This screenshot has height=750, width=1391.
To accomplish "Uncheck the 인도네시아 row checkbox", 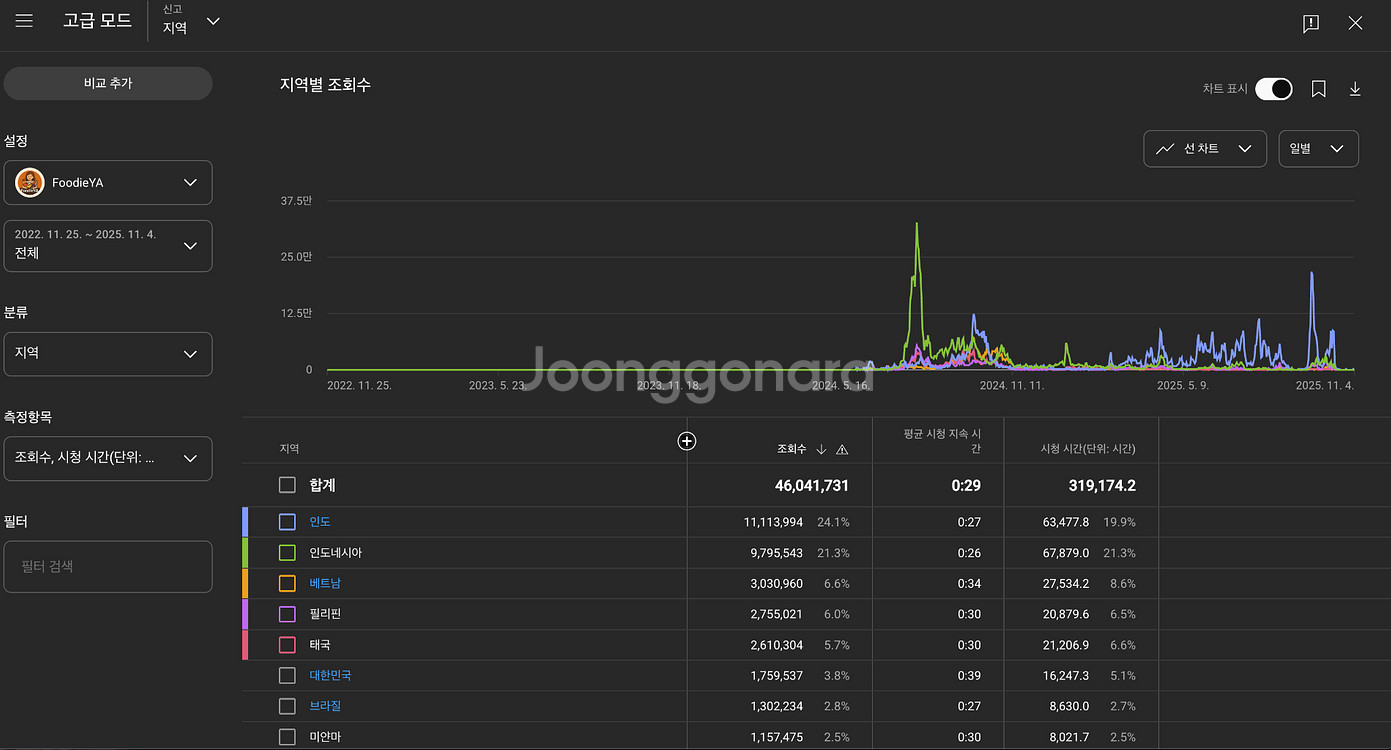I will 288,553.
